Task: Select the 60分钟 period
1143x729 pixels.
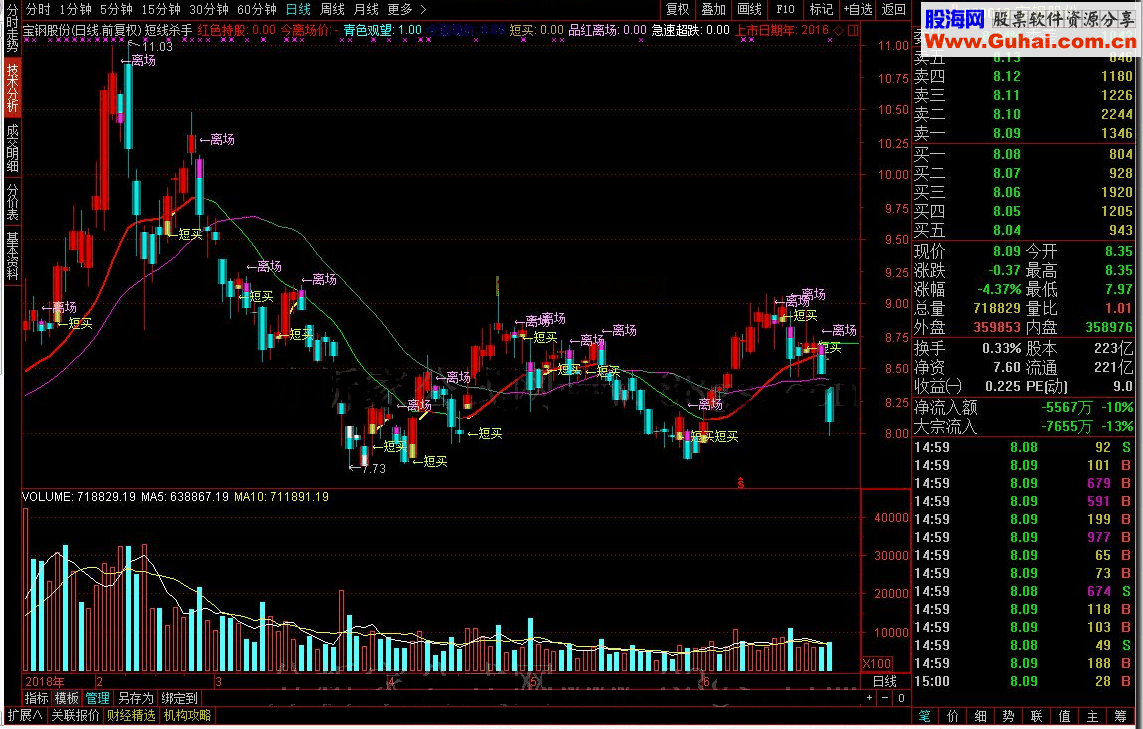Action: 257,9
